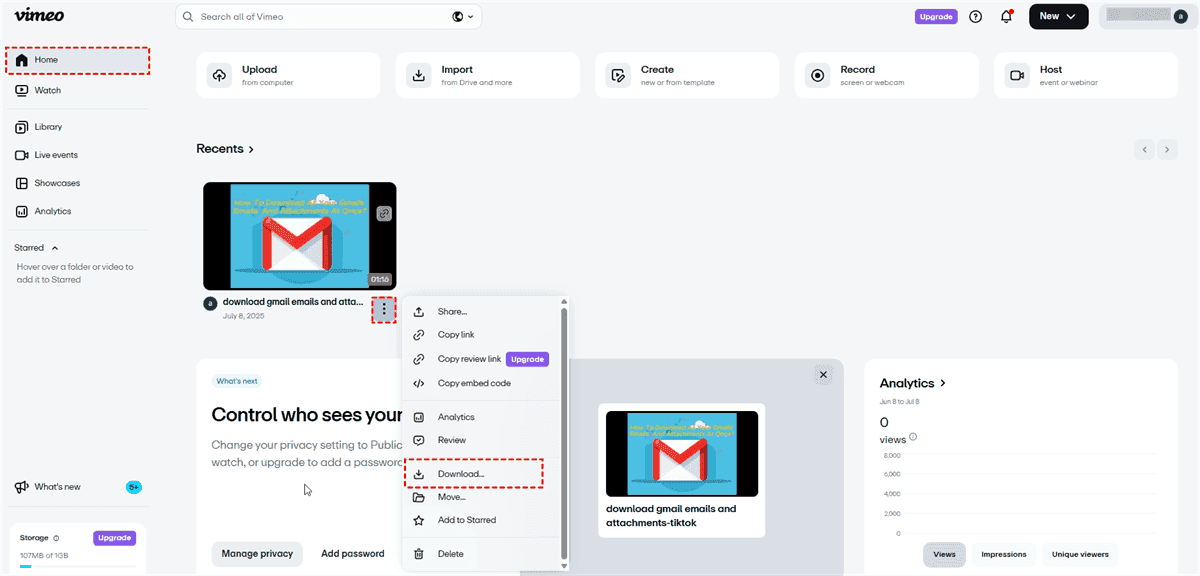
Task: Click the What's new megaphone icon
Action: [x=21, y=487]
